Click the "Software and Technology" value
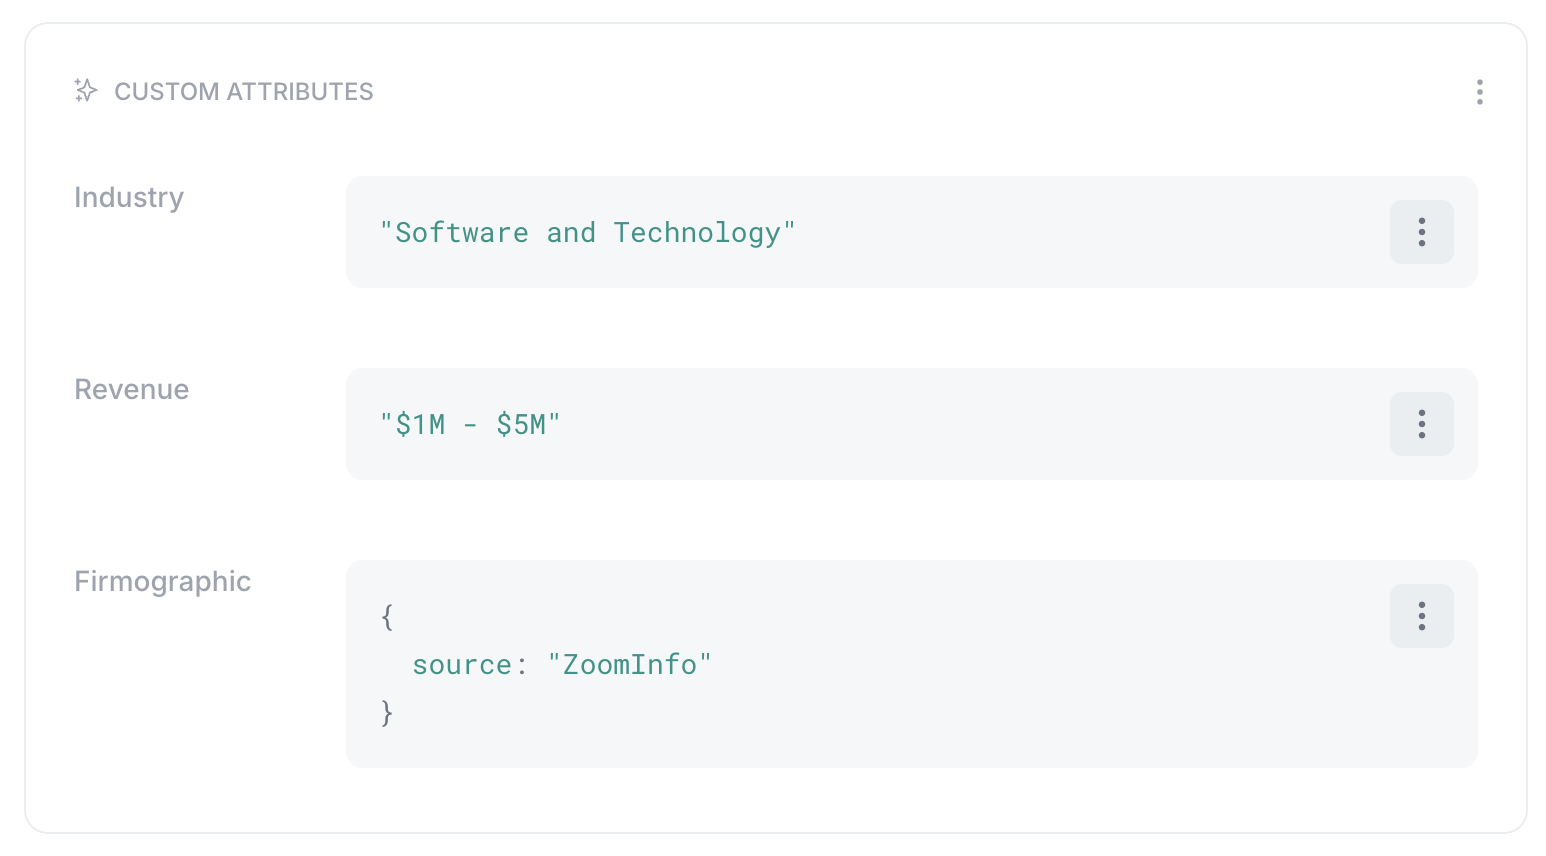1546x856 pixels. tap(587, 233)
